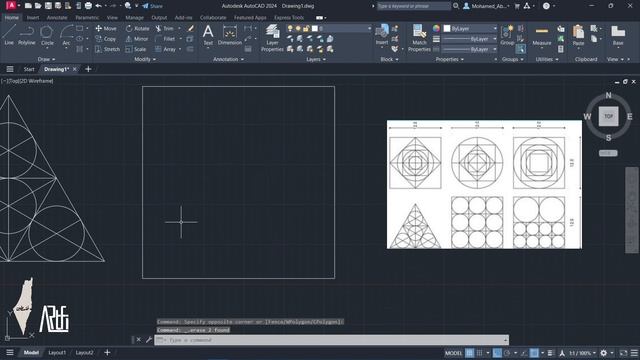Switch to the Layout1 tab

tap(57, 353)
